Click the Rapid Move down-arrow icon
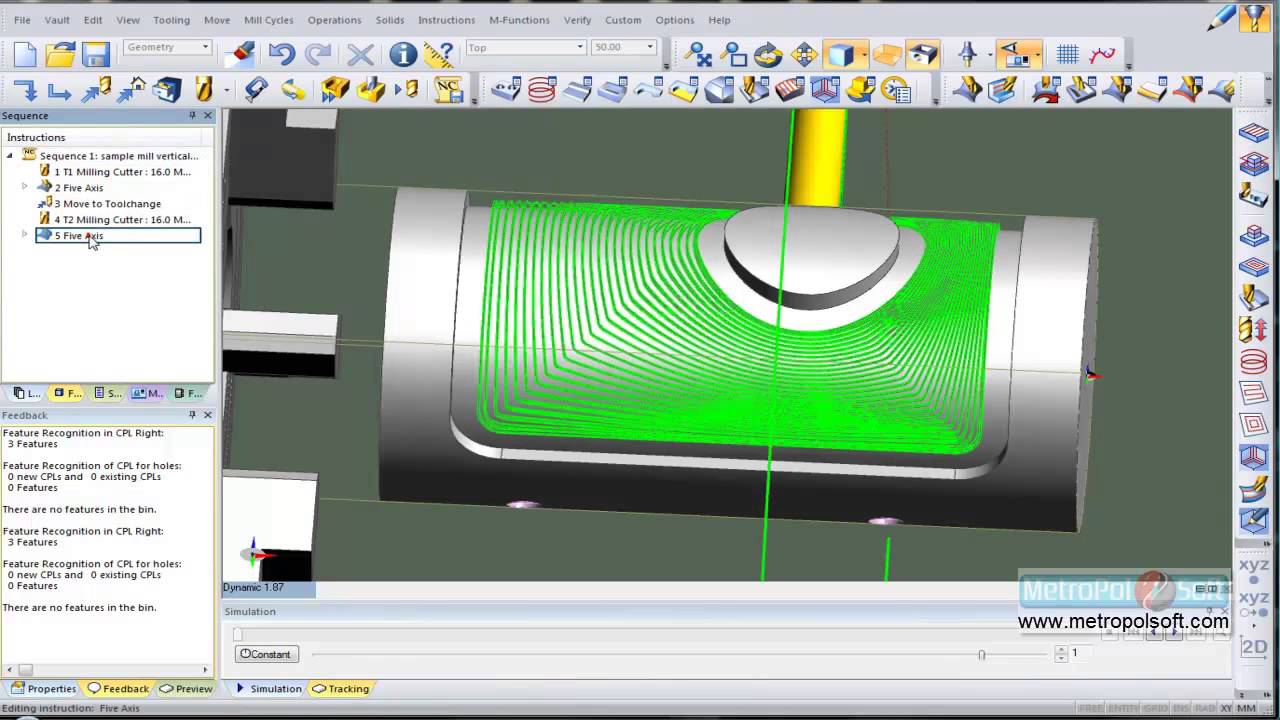 (x=25, y=91)
